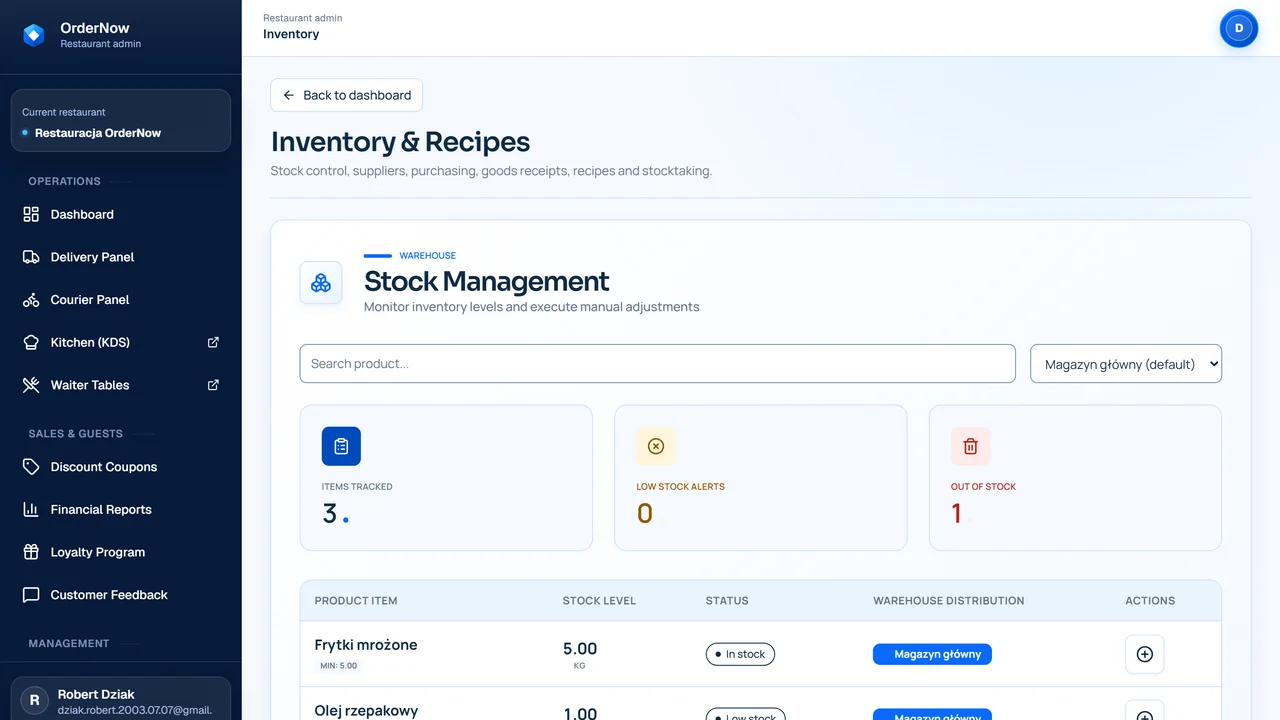Click the OrderNow logo icon
1280x720 pixels.
[34, 35]
